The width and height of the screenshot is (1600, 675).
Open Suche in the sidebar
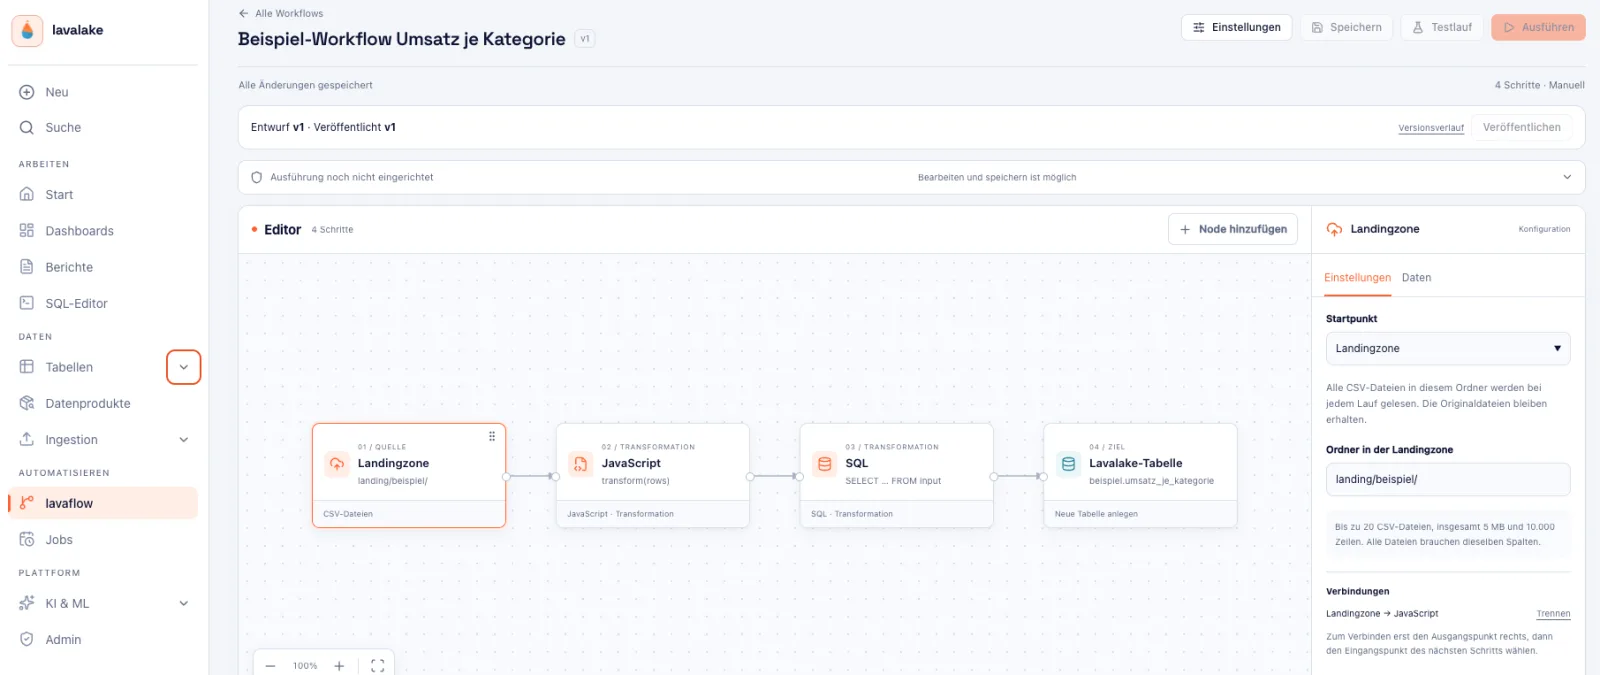pyautogui.click(x=103, y=128)
